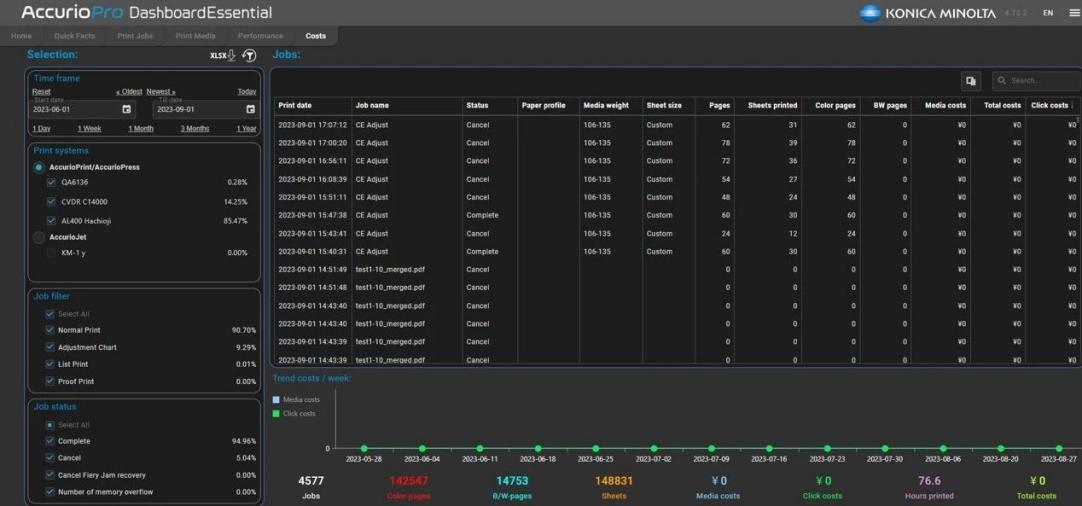Click the Today link

pos(247,91)
